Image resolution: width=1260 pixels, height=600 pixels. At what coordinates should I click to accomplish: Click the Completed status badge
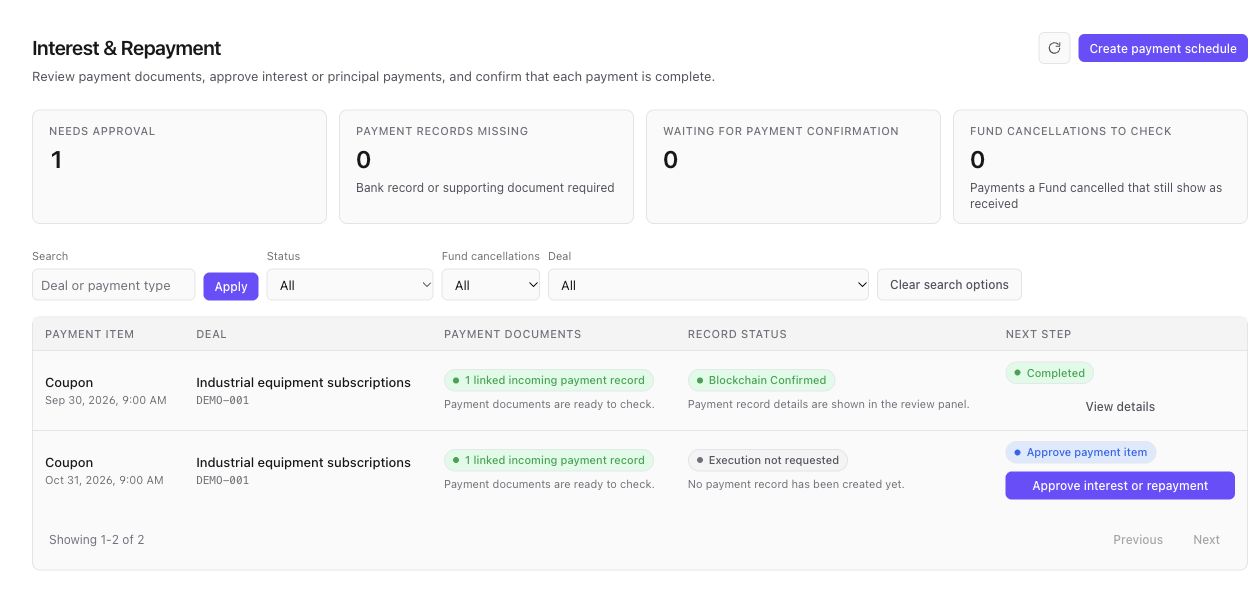1050,373
